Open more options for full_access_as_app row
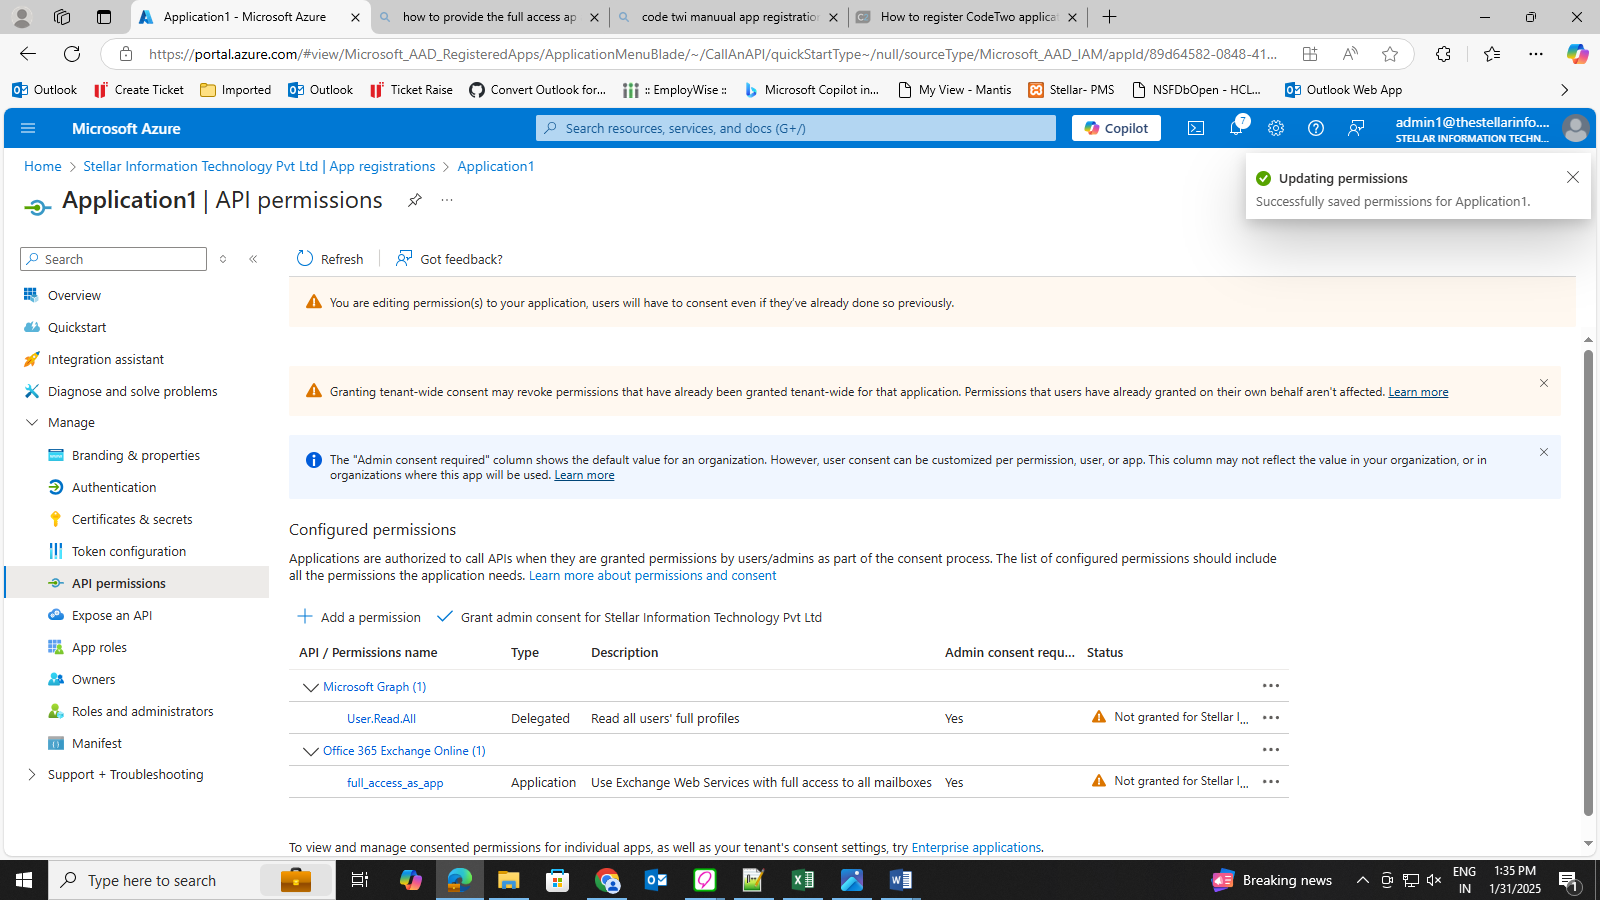The width and height of the screenshot is (1600, 900). [x=1271, y=782]
